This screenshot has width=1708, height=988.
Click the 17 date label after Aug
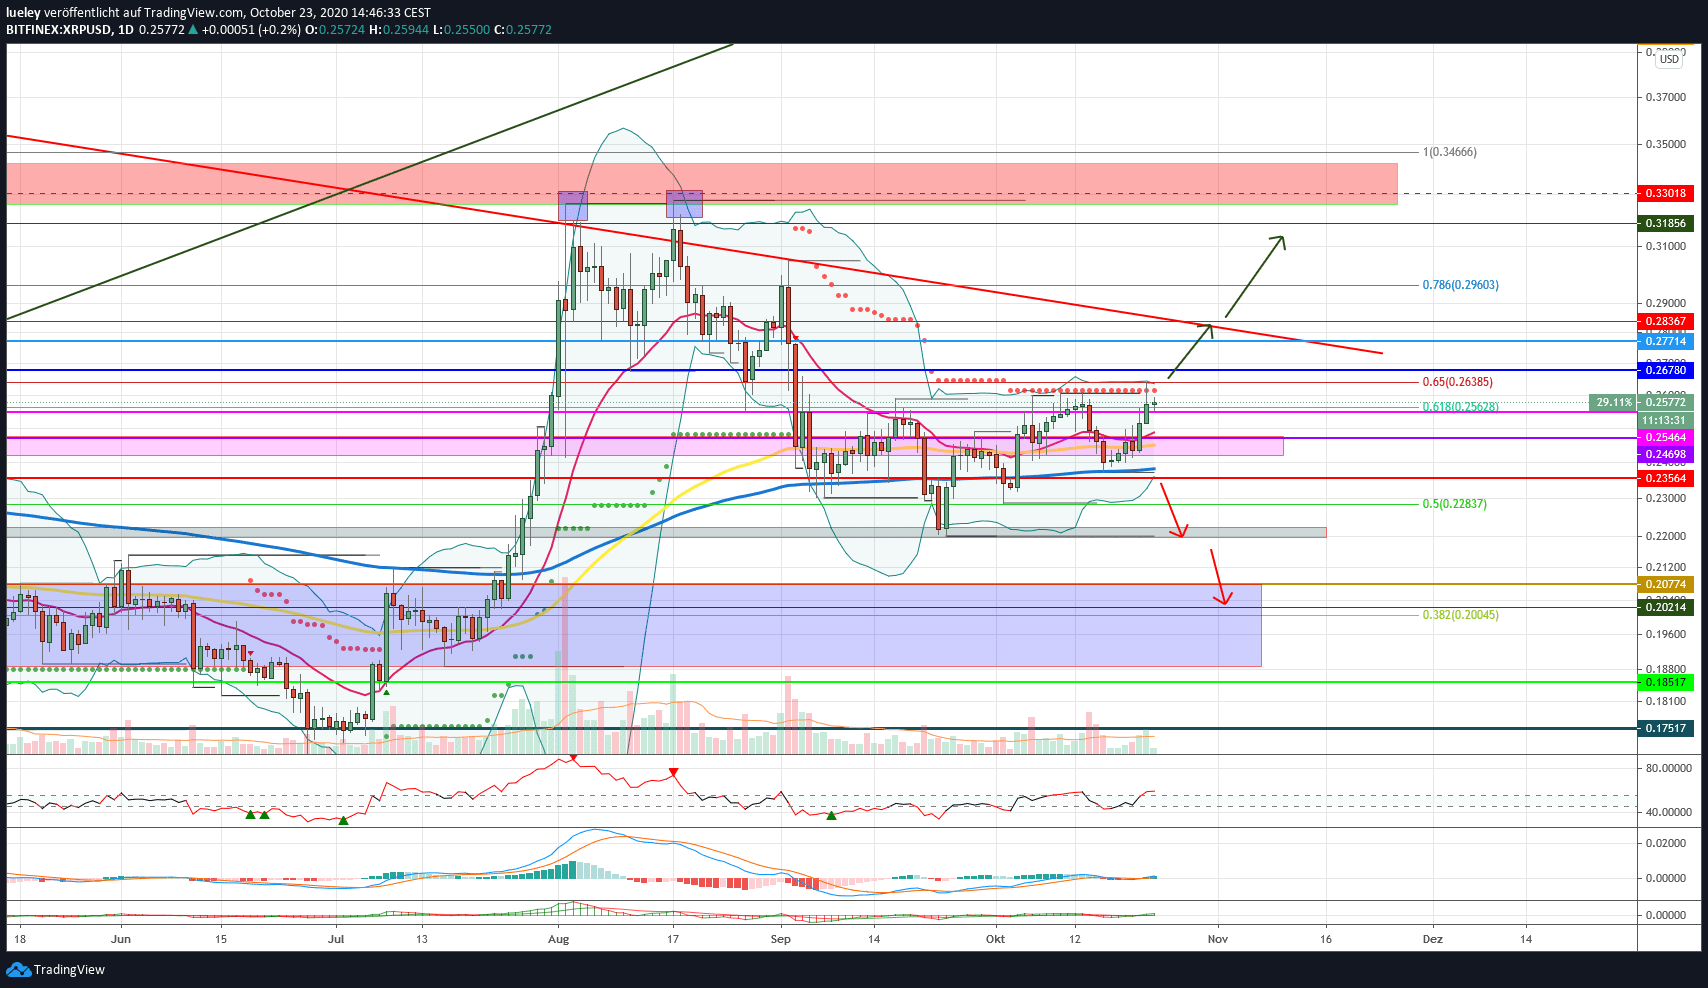[x=673, y=939]
